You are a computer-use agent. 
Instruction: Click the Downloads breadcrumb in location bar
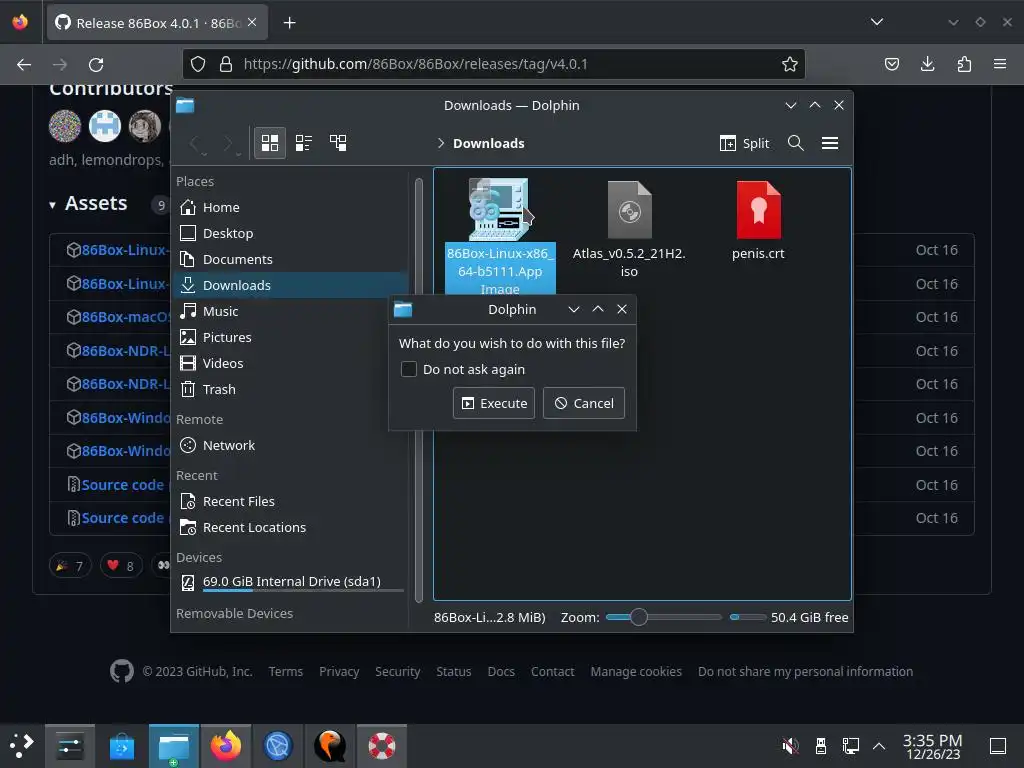488,143
